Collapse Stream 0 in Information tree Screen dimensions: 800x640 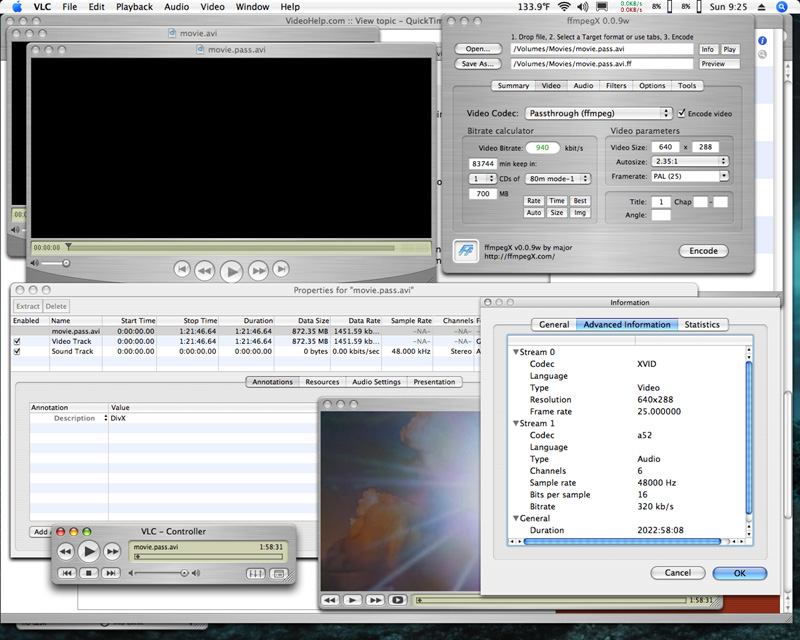point(516,352)
